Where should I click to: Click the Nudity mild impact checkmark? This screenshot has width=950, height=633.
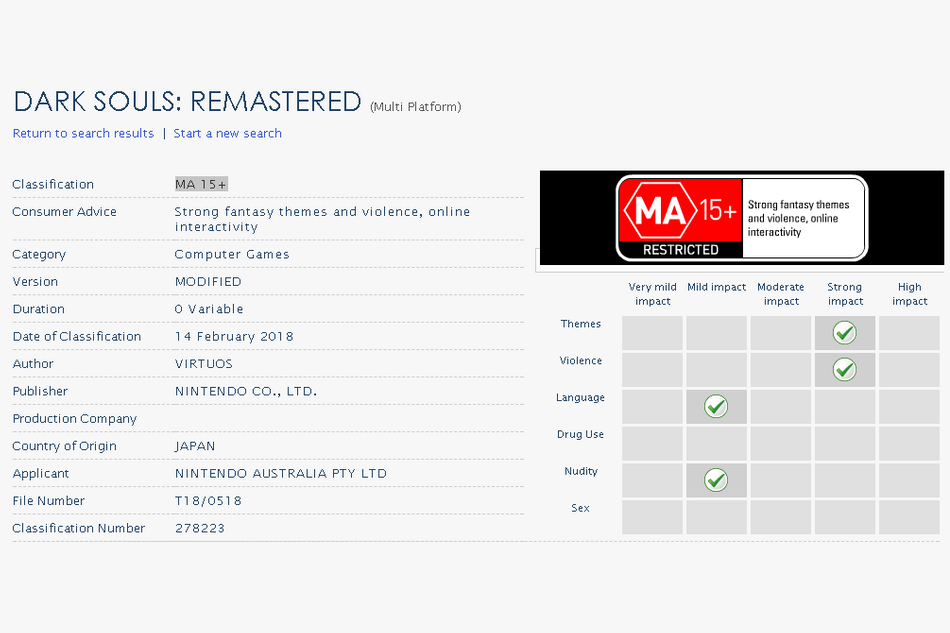coord(716,480)
